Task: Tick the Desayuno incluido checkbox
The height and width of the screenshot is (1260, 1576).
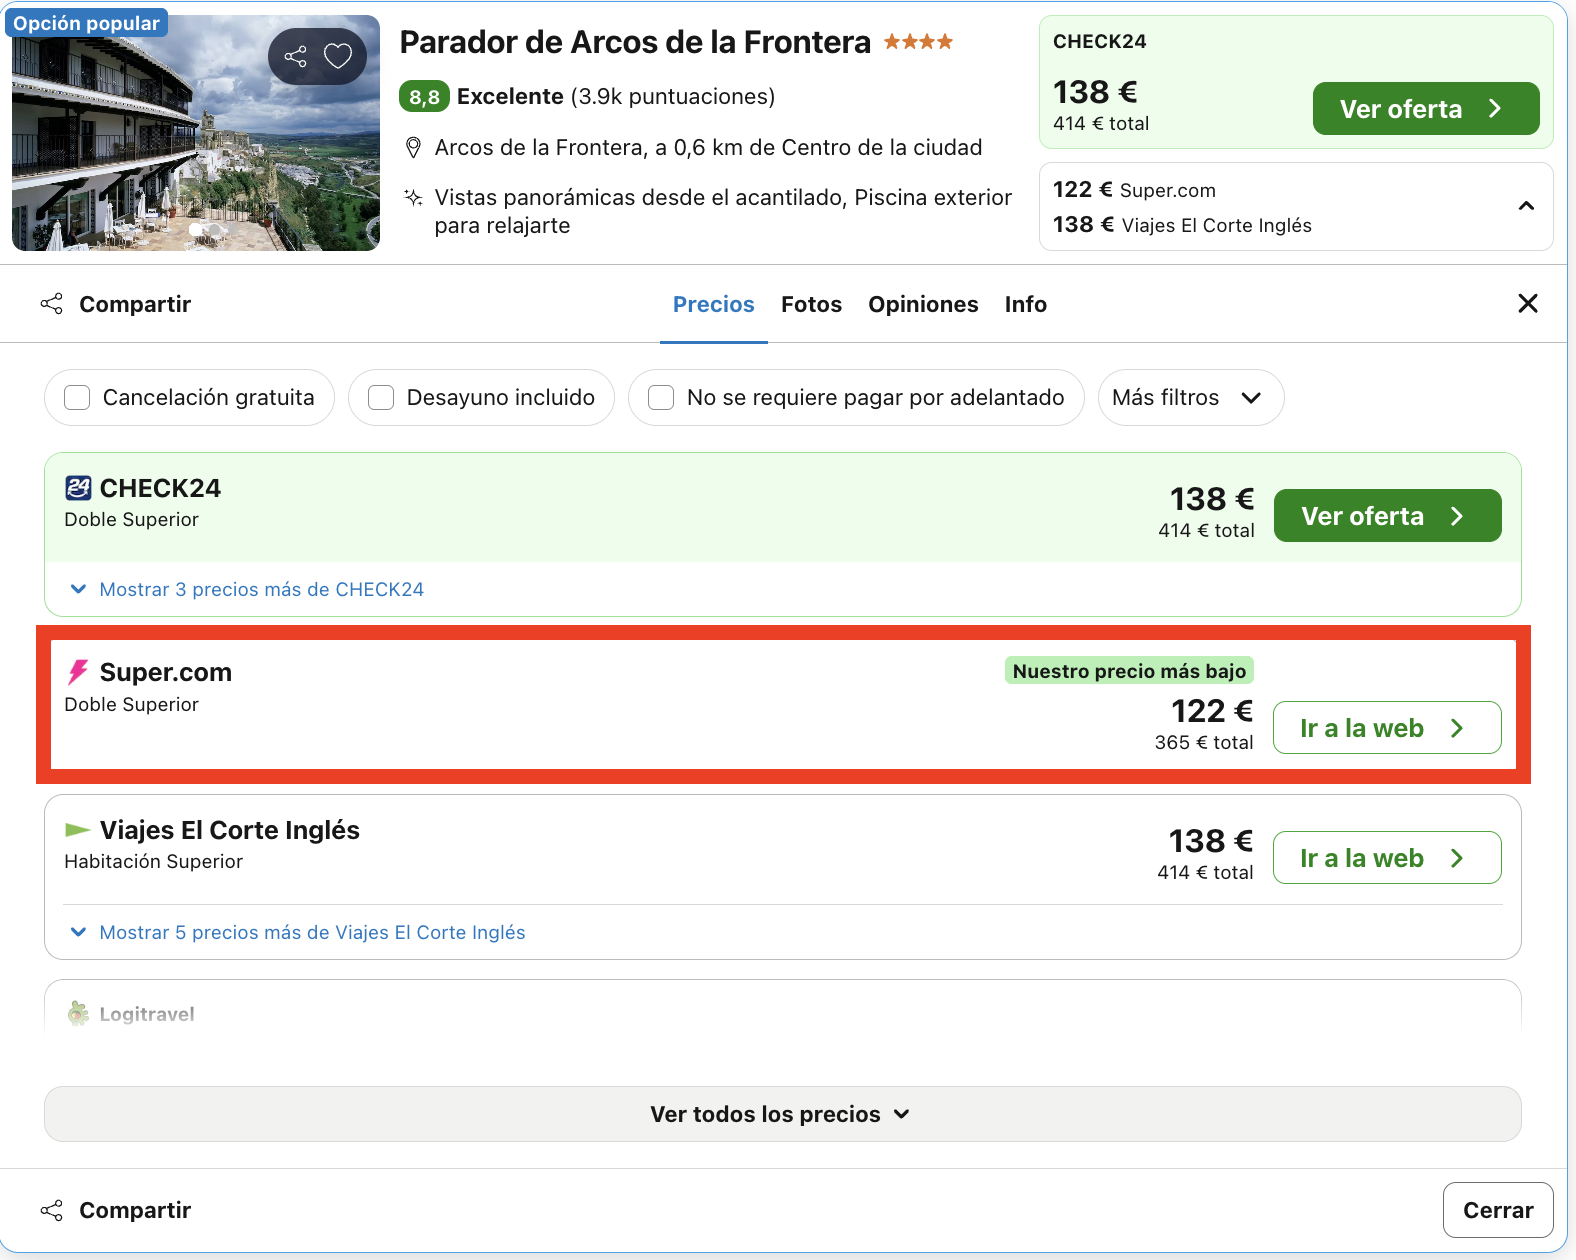Action: tap(381, 398)
